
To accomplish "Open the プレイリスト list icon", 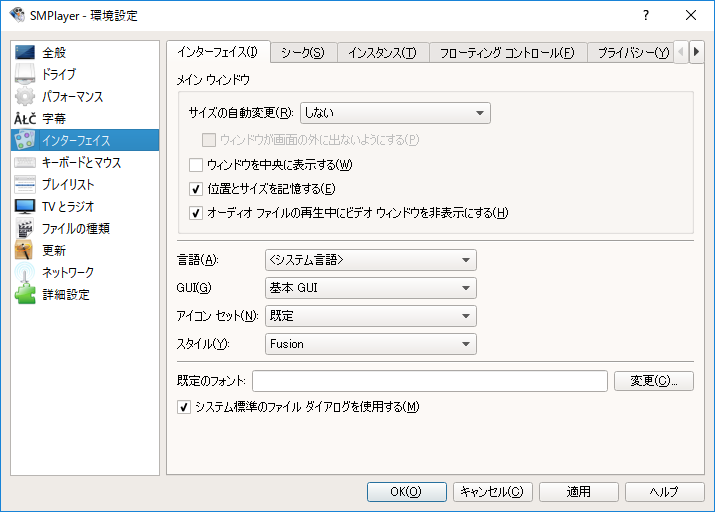I will click(x=25, y=184).
